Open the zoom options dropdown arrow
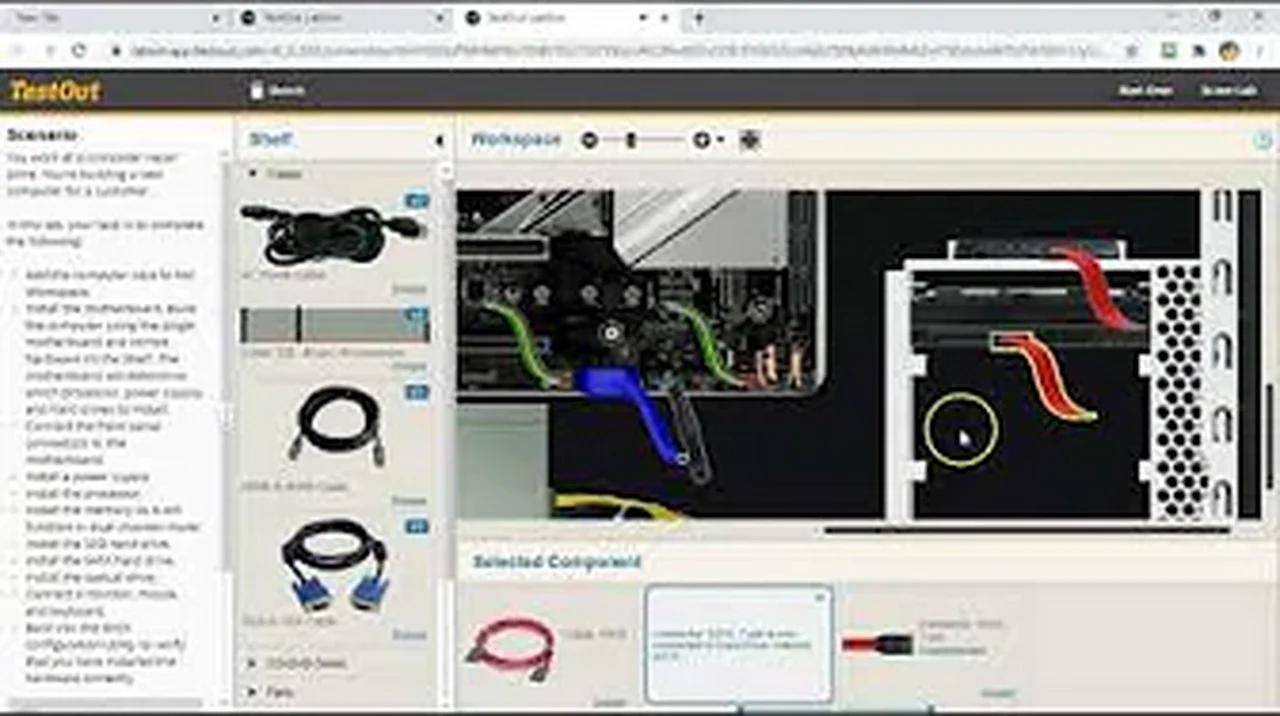The width and height of the screenshot is (1280, 716). click(x=720, y=141)
